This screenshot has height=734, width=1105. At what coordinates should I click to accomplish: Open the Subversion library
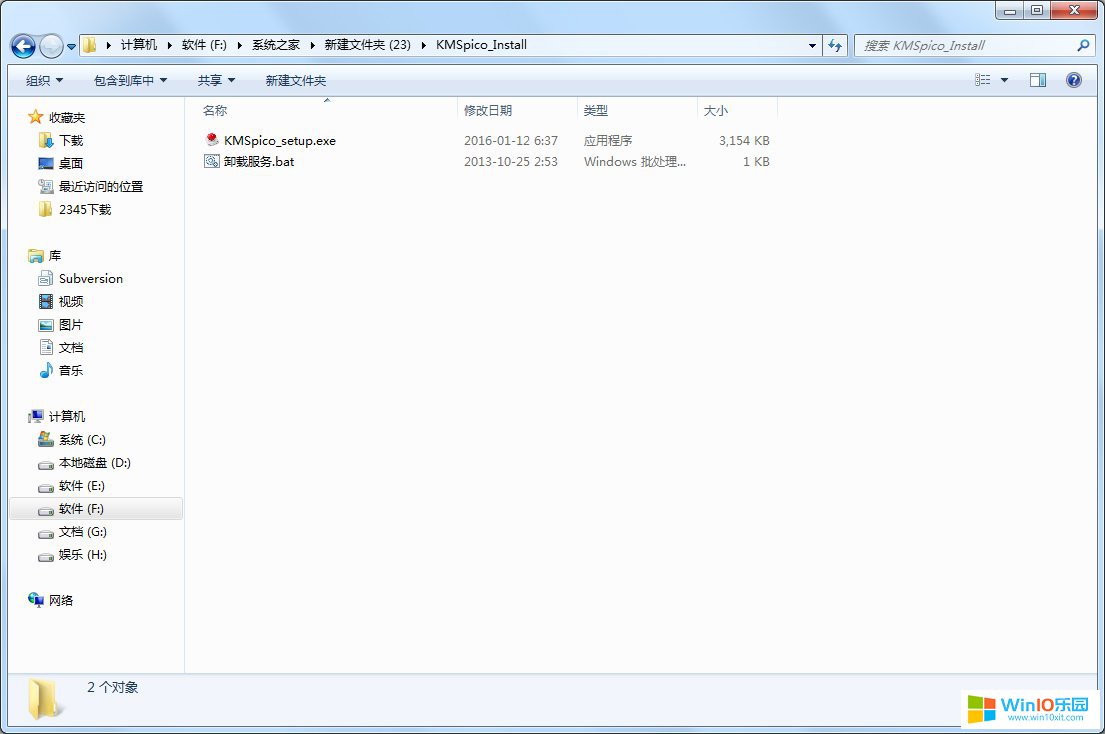(x=90, y=278)
